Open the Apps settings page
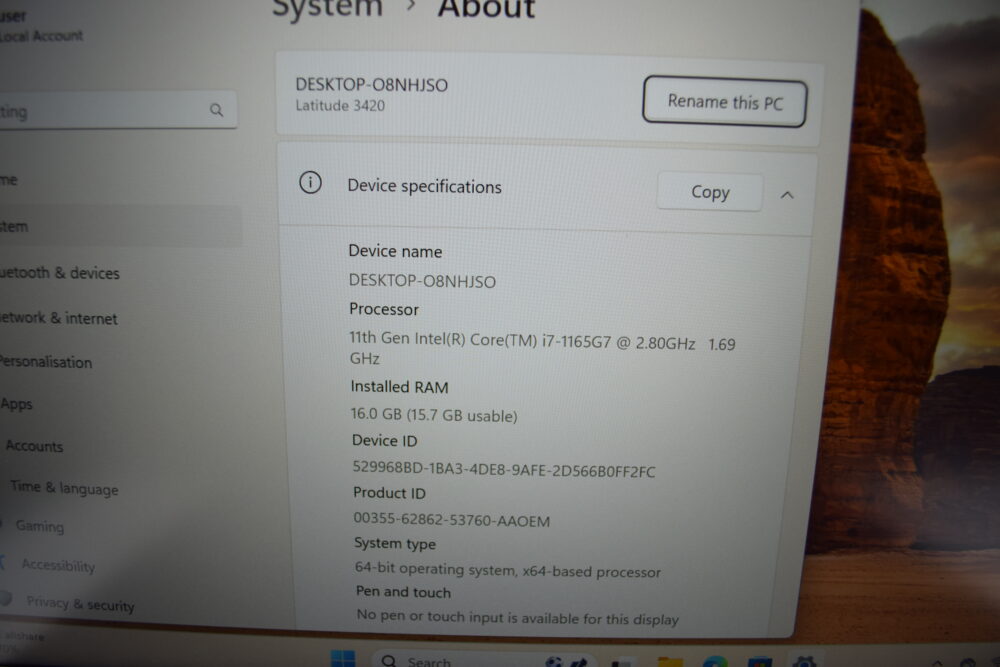Image resolution: width=1000 pixels, height=667 pixels. pos(17,404)
